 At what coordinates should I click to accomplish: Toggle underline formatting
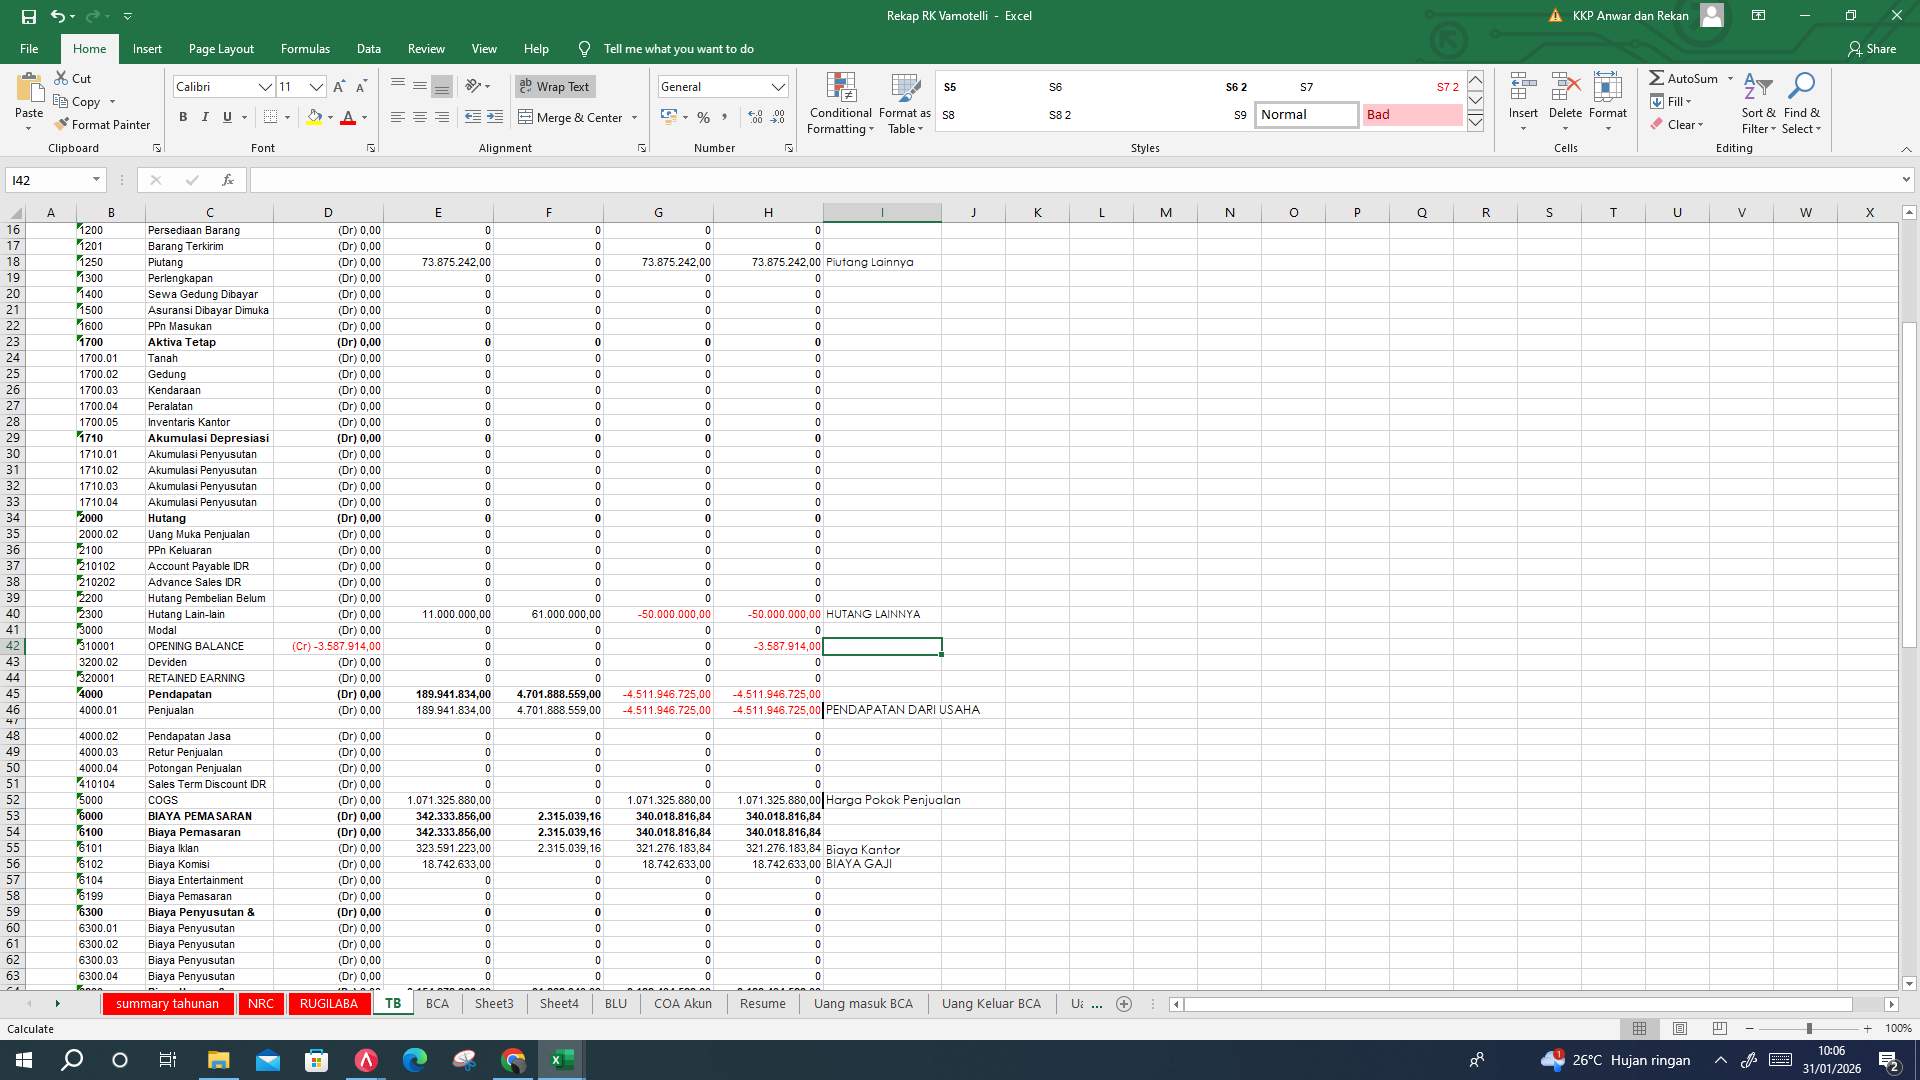[226, 117]
